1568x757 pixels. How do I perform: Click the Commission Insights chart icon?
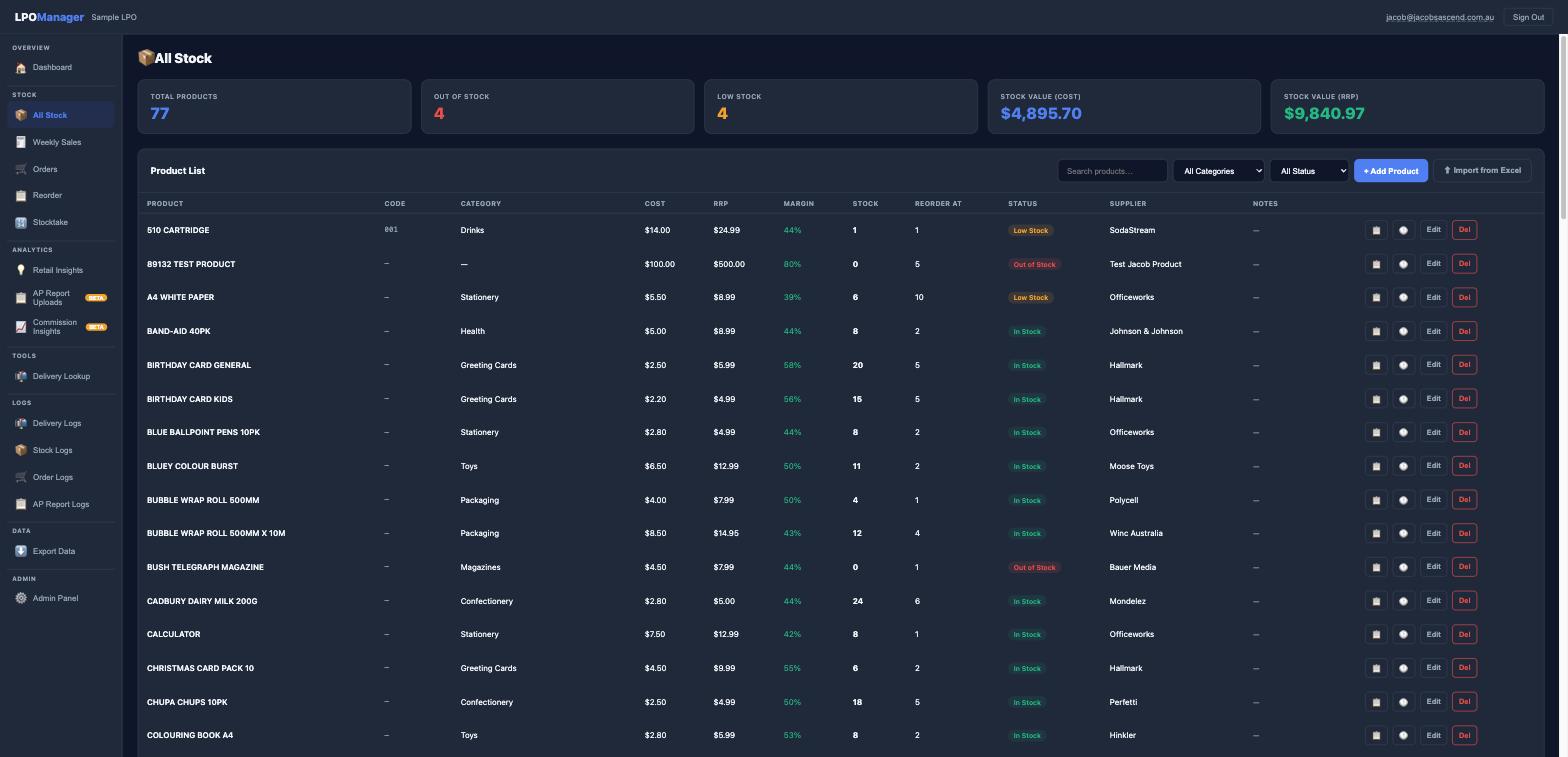21,327
